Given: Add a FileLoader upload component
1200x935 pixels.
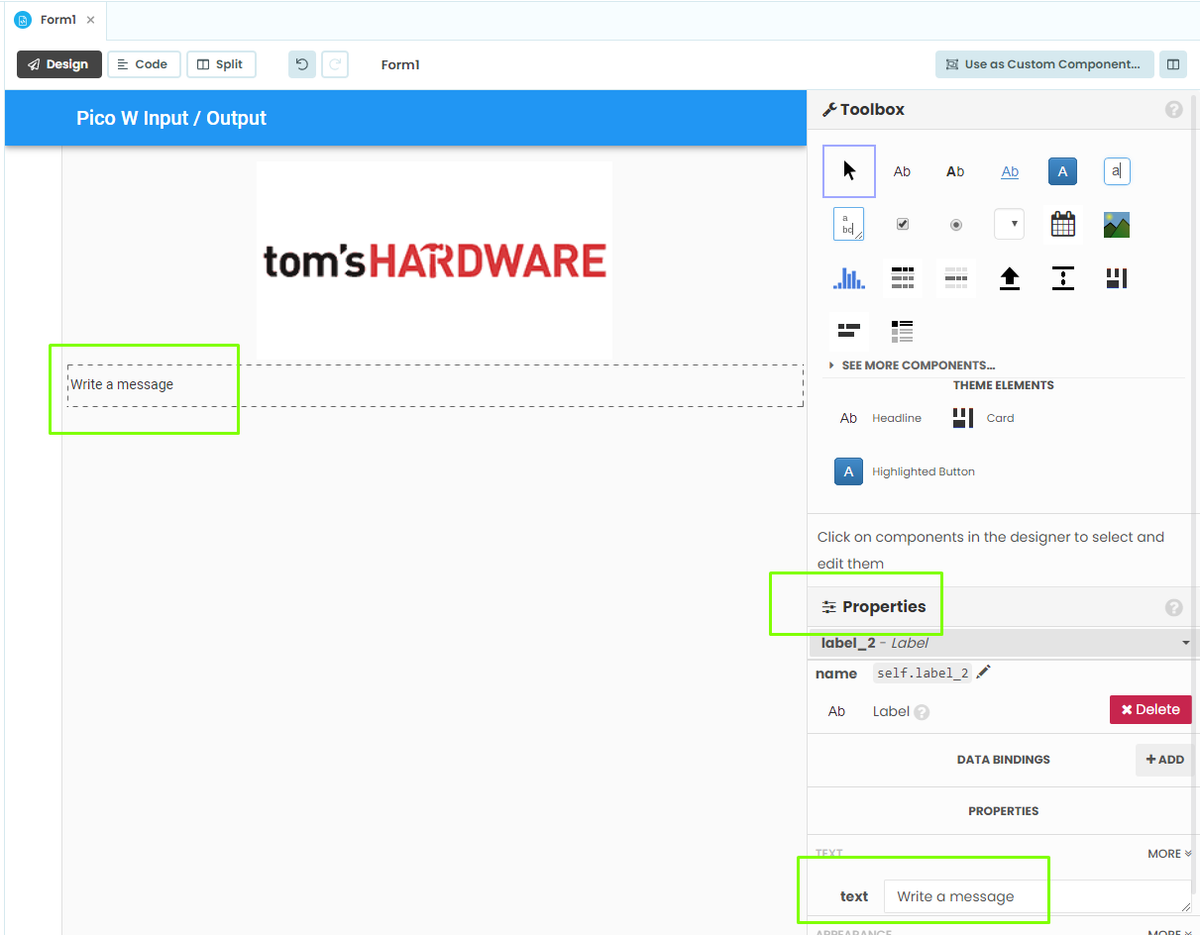Looking at the screenshot, I should [1009, 278].
